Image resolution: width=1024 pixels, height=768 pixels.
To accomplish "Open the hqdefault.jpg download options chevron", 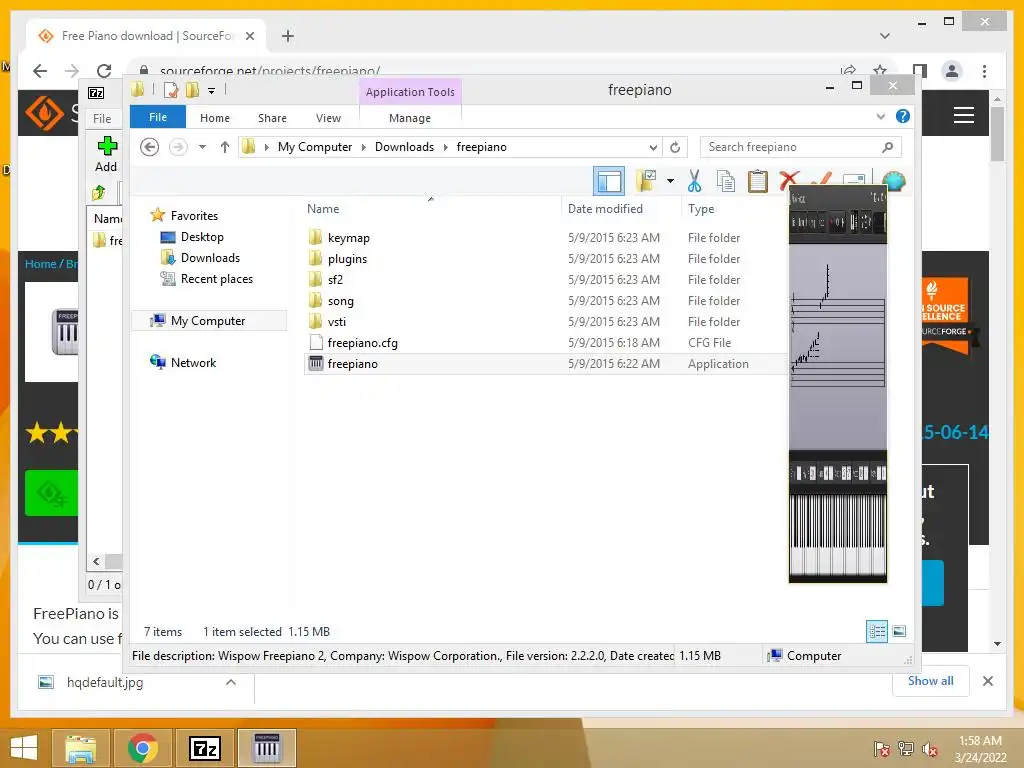I will tap(231, 682).
